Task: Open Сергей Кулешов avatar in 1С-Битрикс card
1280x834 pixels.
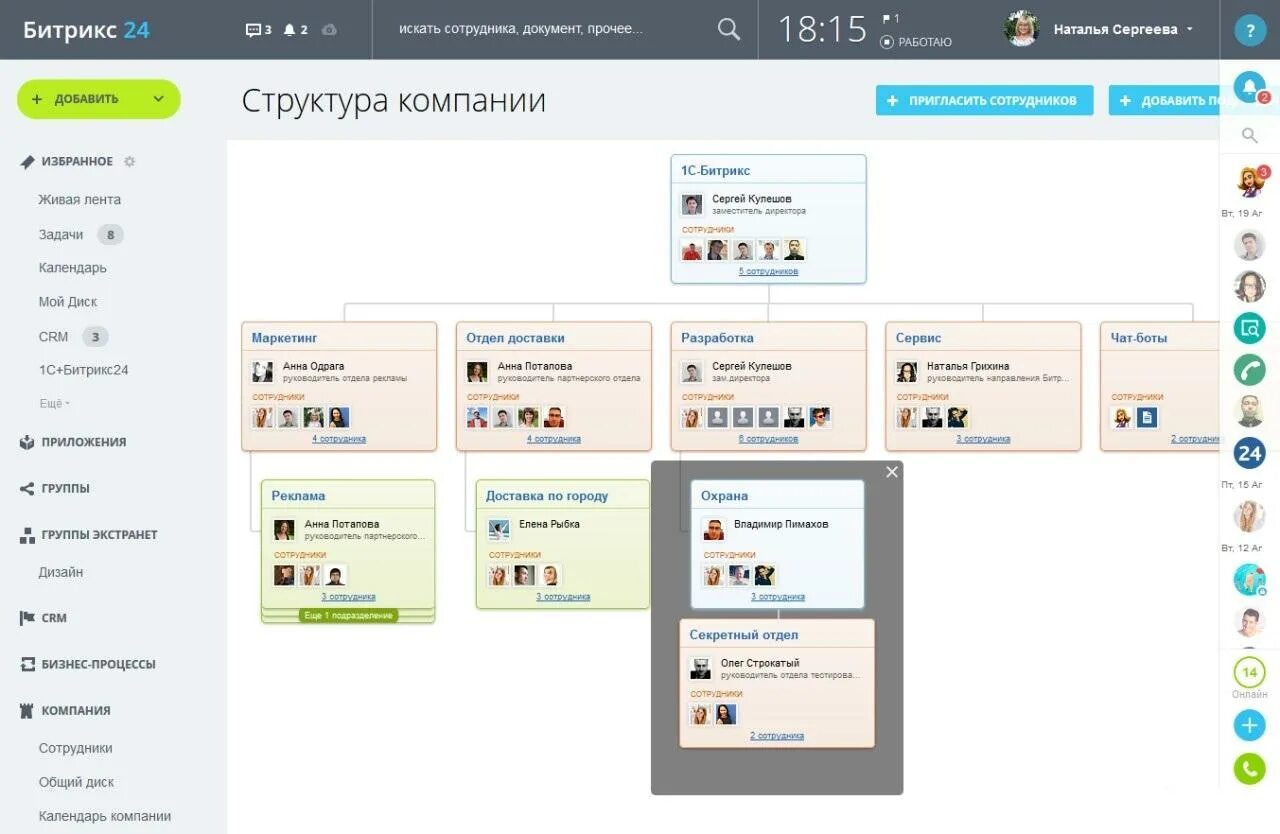Action: [692, 205]
